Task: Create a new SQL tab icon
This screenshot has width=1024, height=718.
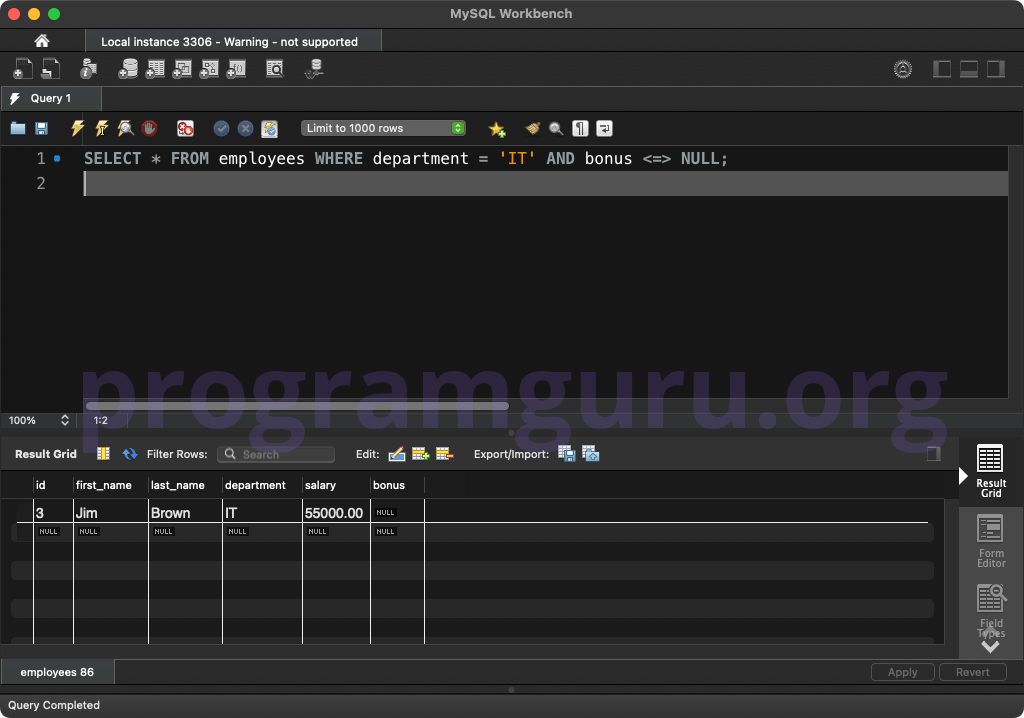Action: (22, 69)
